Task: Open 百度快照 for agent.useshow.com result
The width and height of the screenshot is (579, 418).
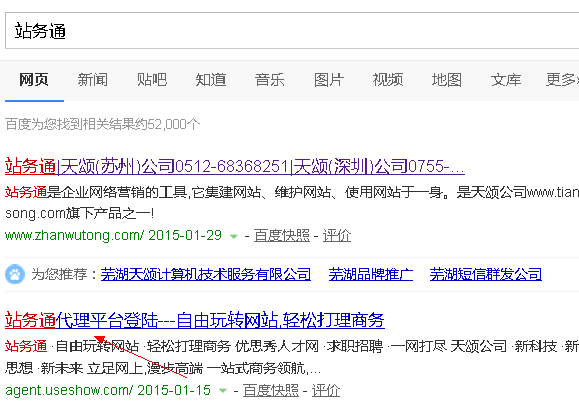Action: pyautogui.click(x=271, y=391)
